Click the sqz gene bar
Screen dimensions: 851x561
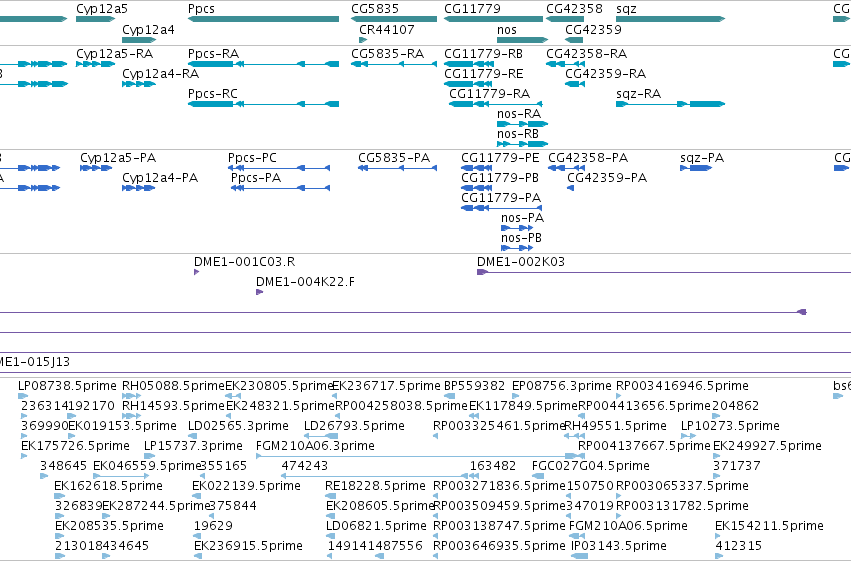pos(670,19)
